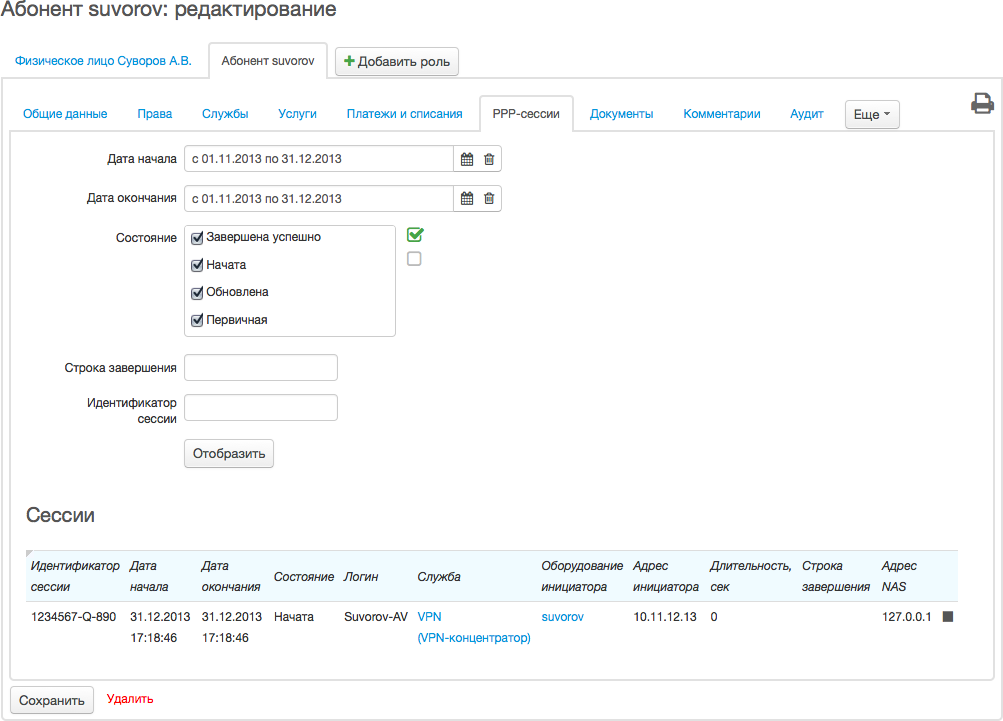Viewport: 1003px width, 721px height.
Task: Switch to Платежи и списания tab
Action: pos(404,114)
